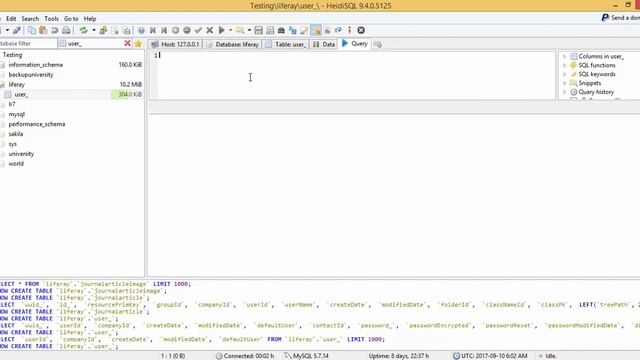
Task: Click the Print toolbar icon
Action: pos(66,30)
